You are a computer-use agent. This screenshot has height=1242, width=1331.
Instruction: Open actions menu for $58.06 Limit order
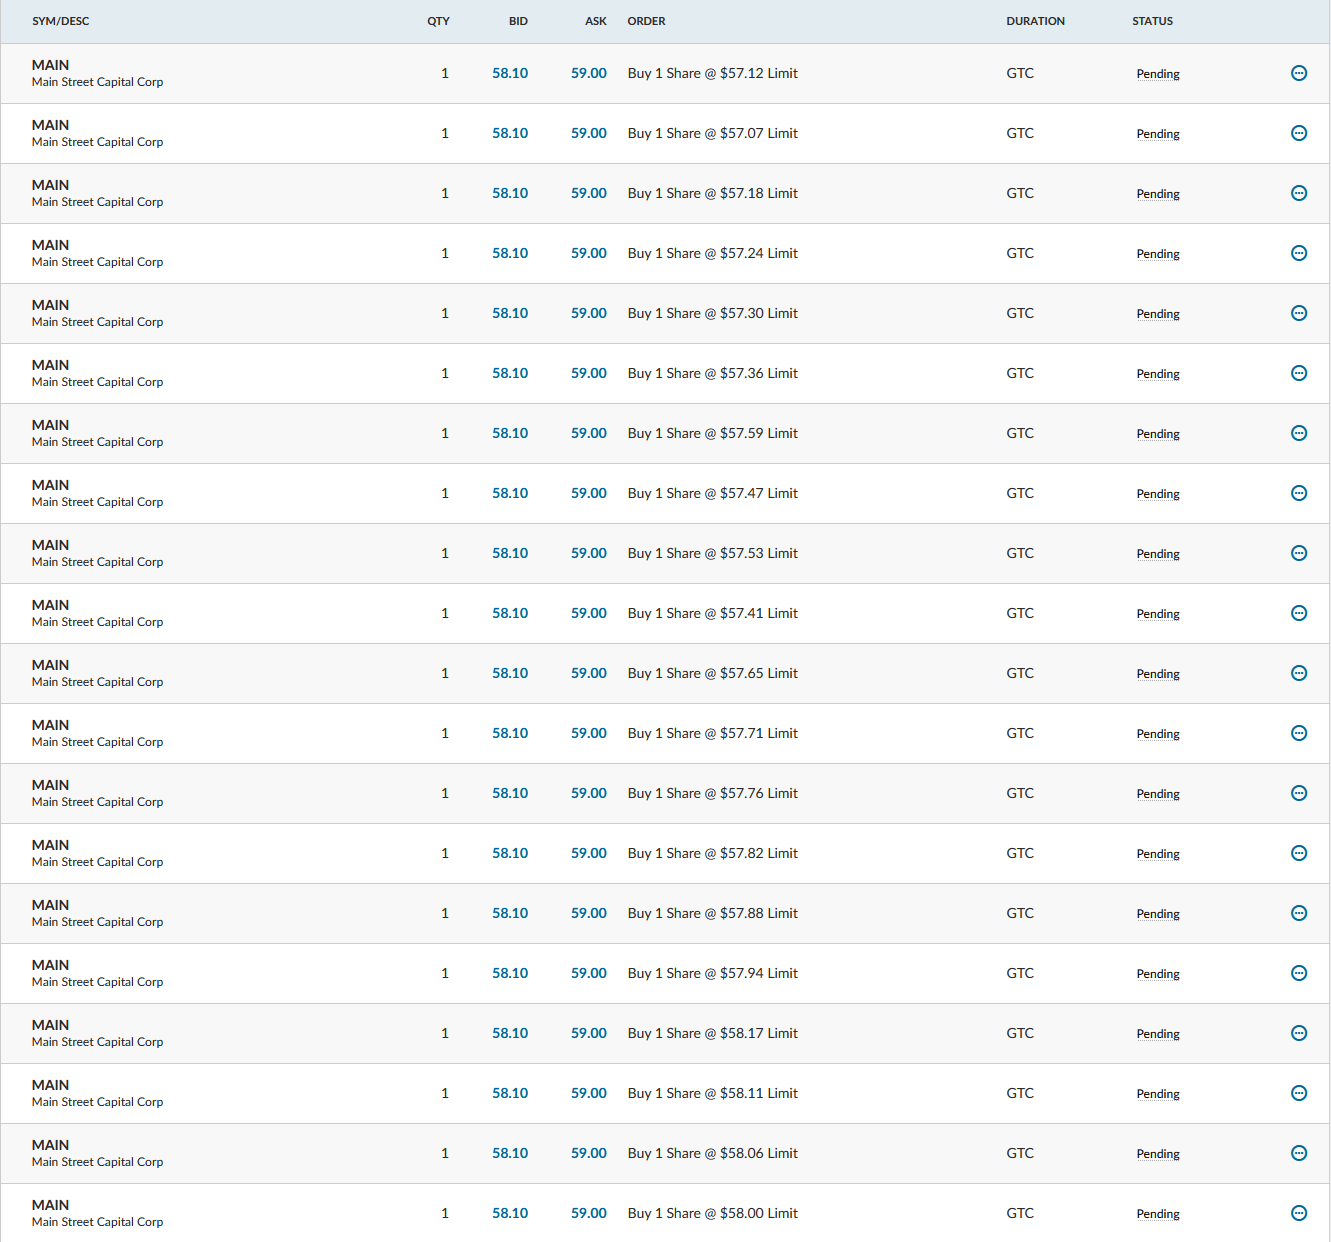pos(1299,1153)
